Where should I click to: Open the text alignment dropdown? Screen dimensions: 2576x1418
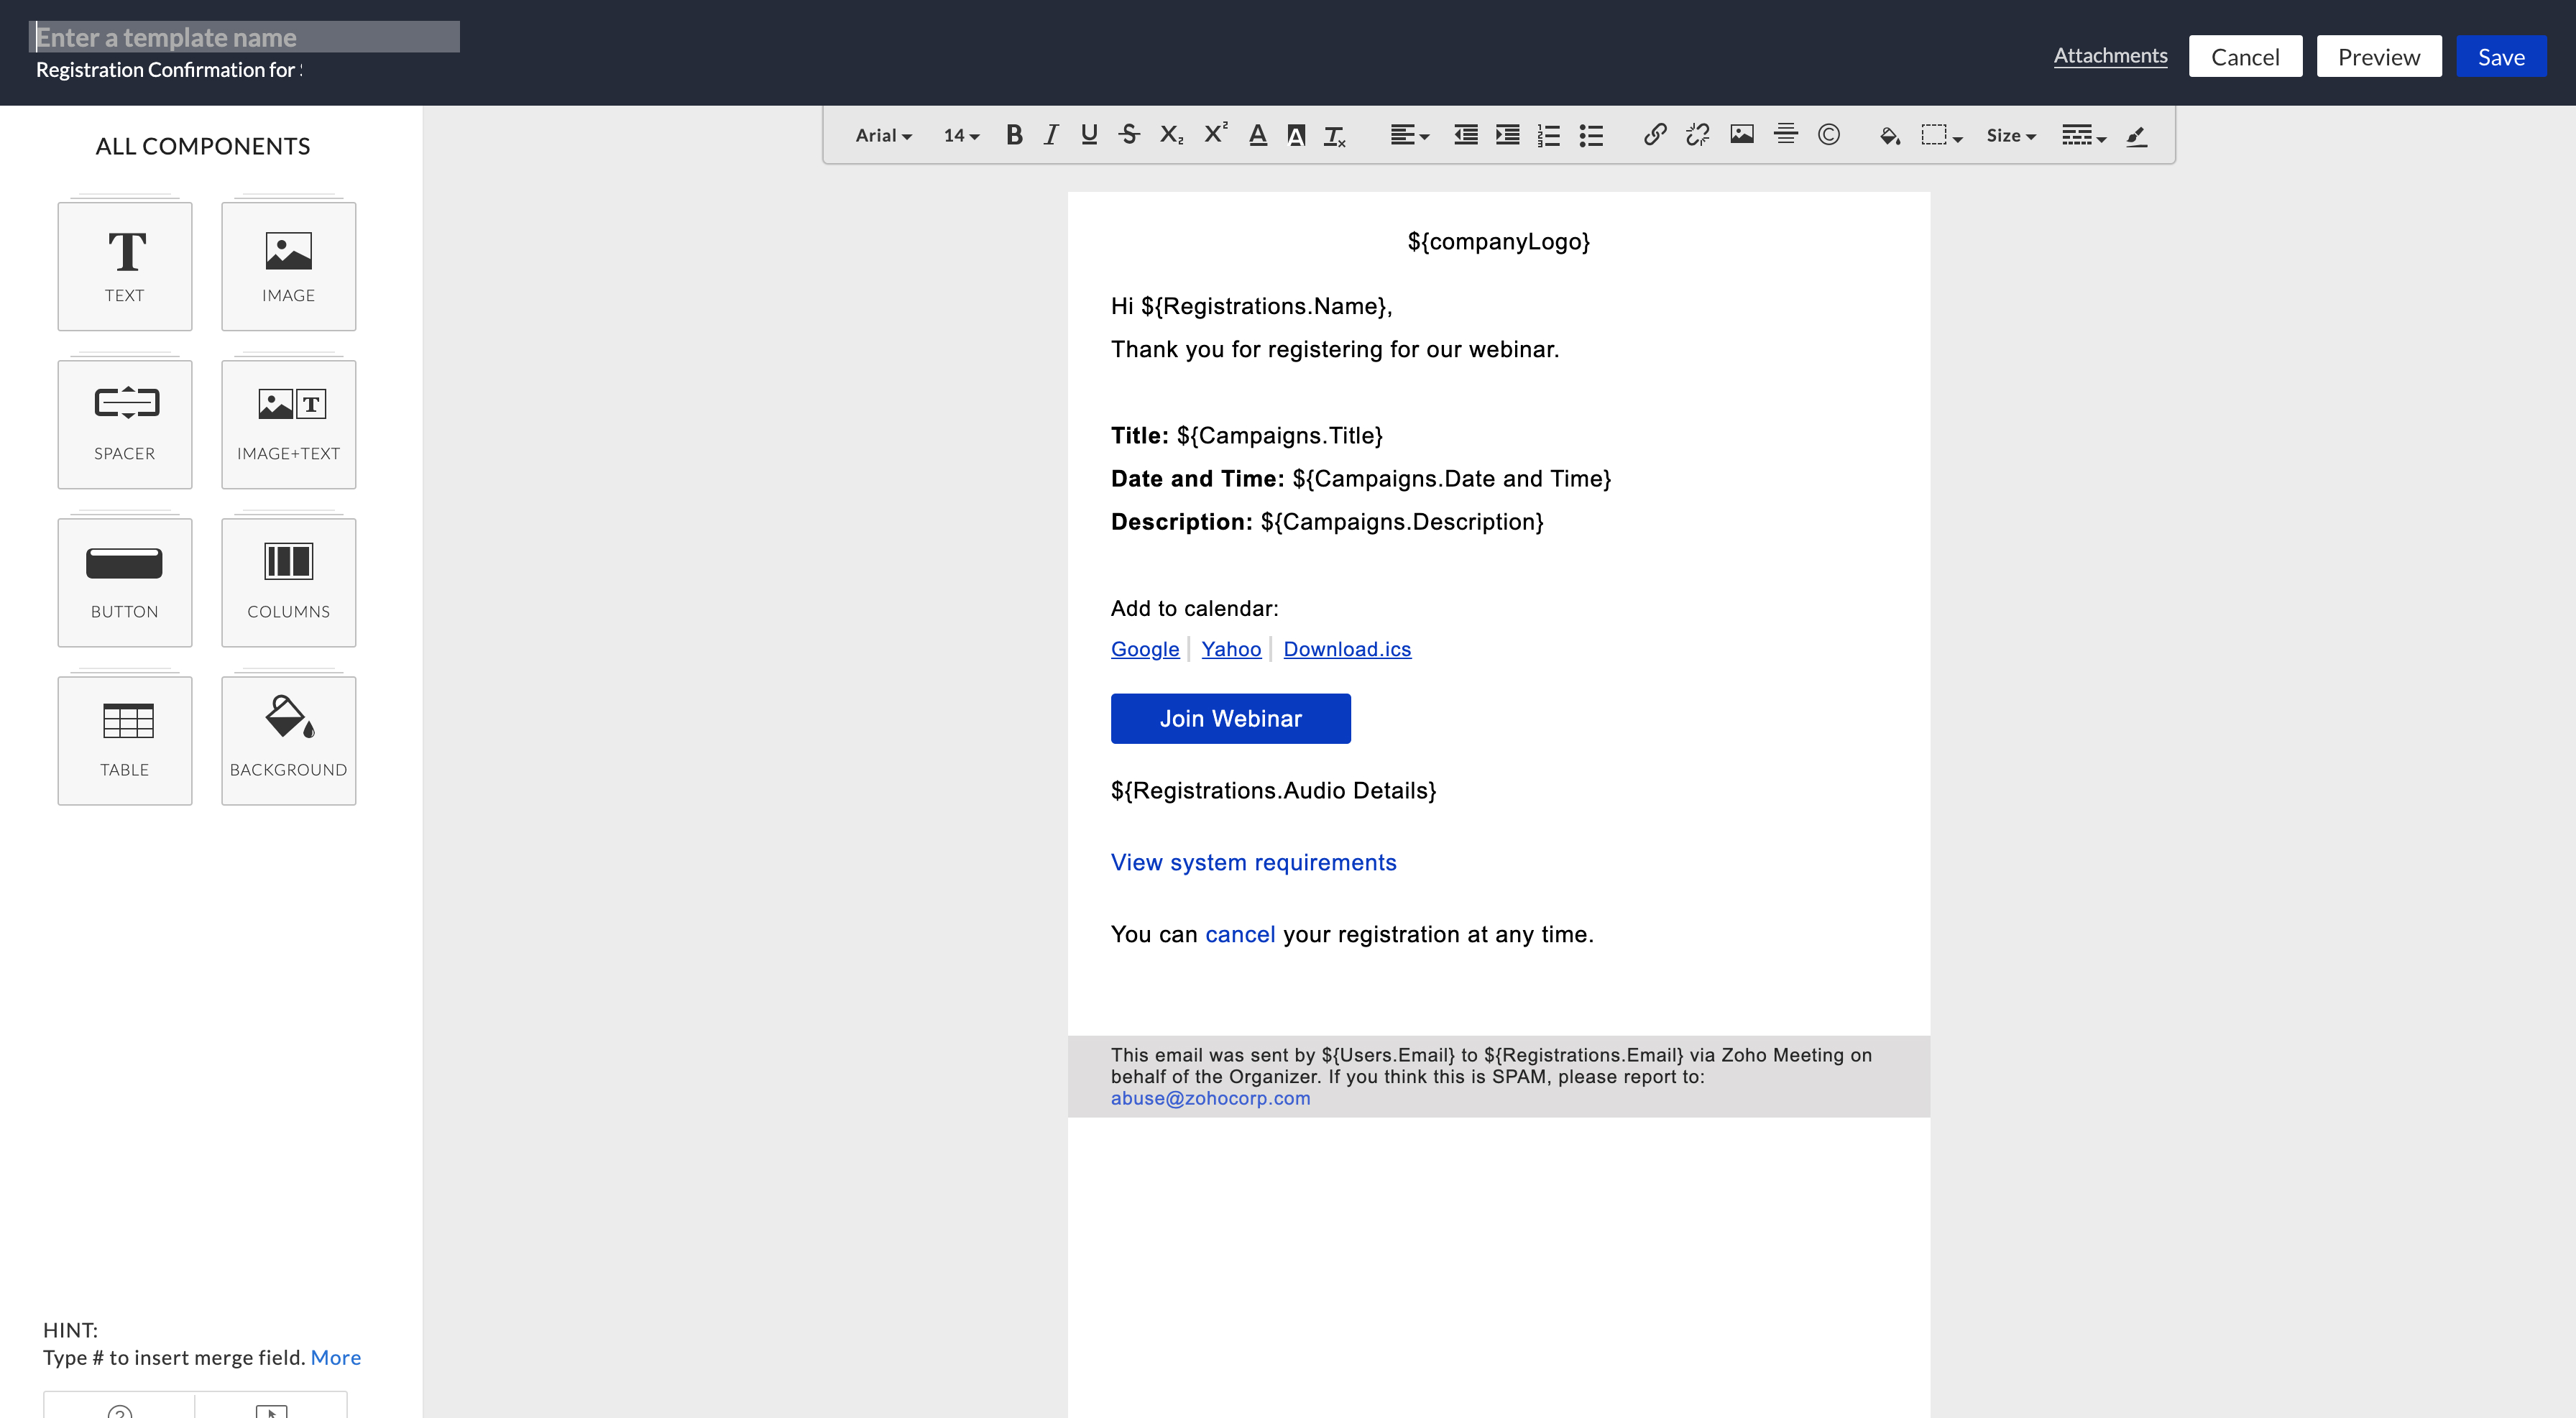point(1409,135)
